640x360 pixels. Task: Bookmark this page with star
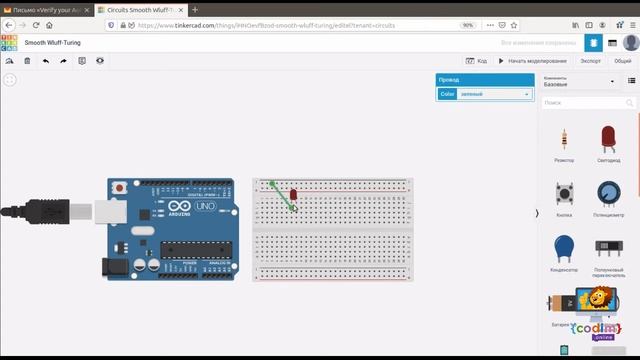tap(514, 25)
